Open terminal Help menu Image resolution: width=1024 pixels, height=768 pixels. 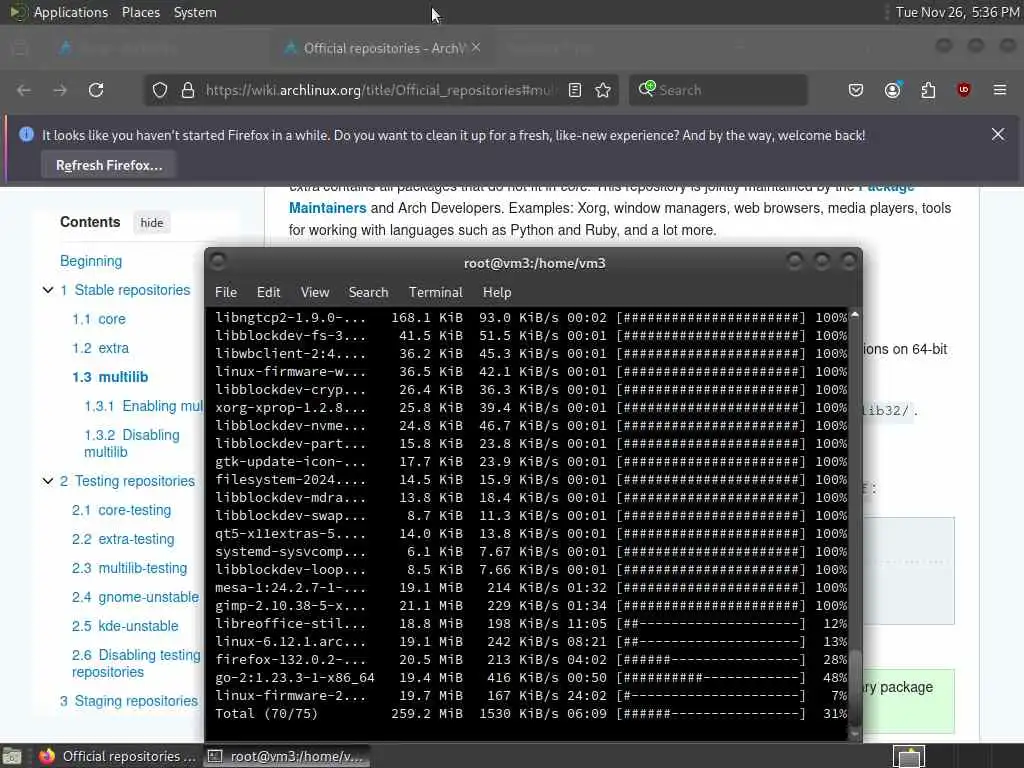497,293
